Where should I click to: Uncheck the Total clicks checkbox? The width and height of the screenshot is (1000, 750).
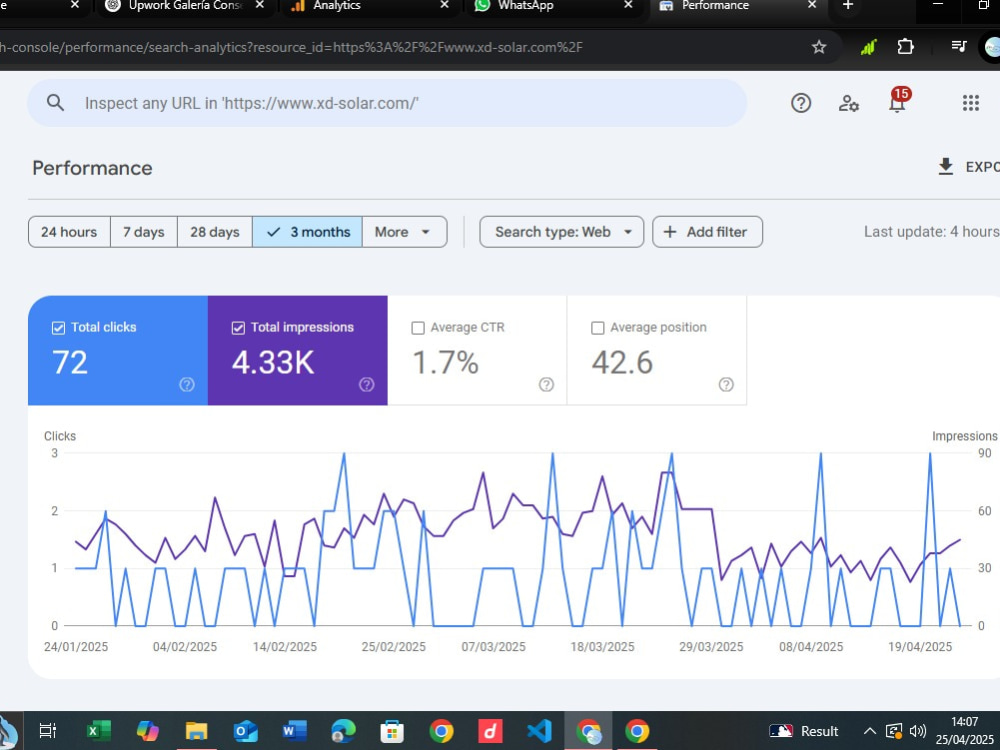tap(58, 328)
